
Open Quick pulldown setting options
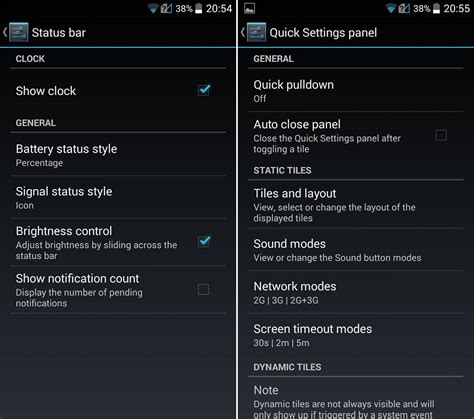[x=356, y=91]
